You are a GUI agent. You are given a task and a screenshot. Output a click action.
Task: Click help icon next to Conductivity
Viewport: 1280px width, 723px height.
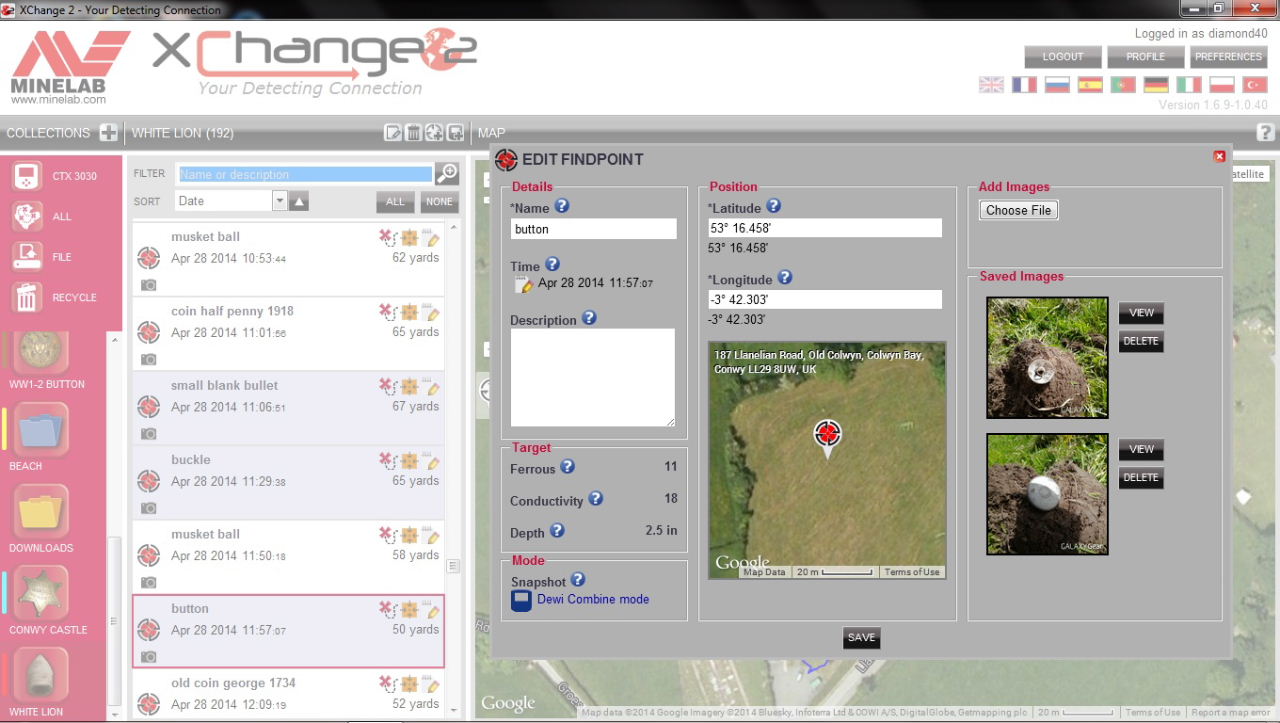[x=595, y=498]
